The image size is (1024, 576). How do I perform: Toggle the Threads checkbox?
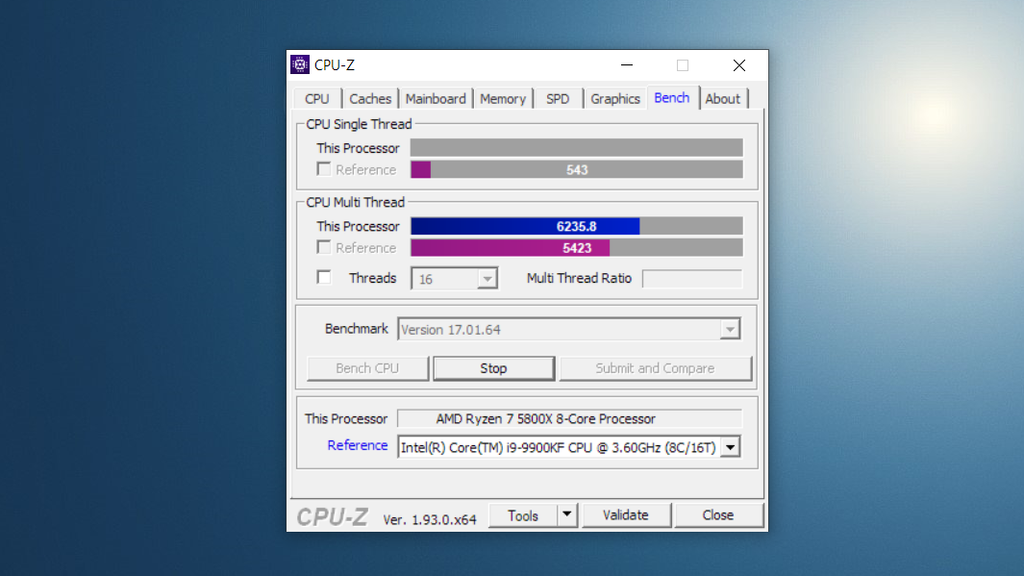323,277
